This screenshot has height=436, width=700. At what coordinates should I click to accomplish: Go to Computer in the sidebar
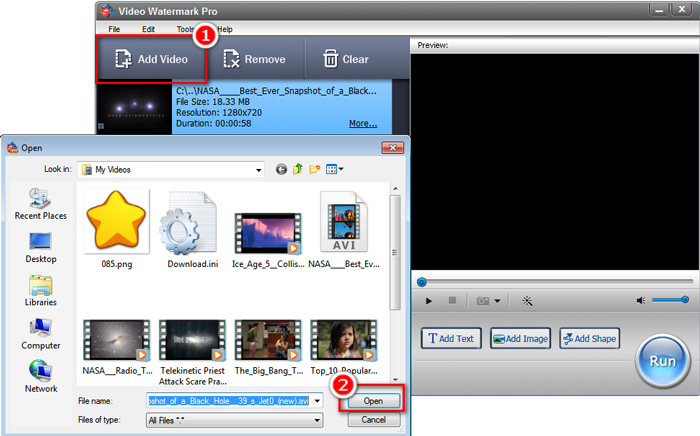41,334
